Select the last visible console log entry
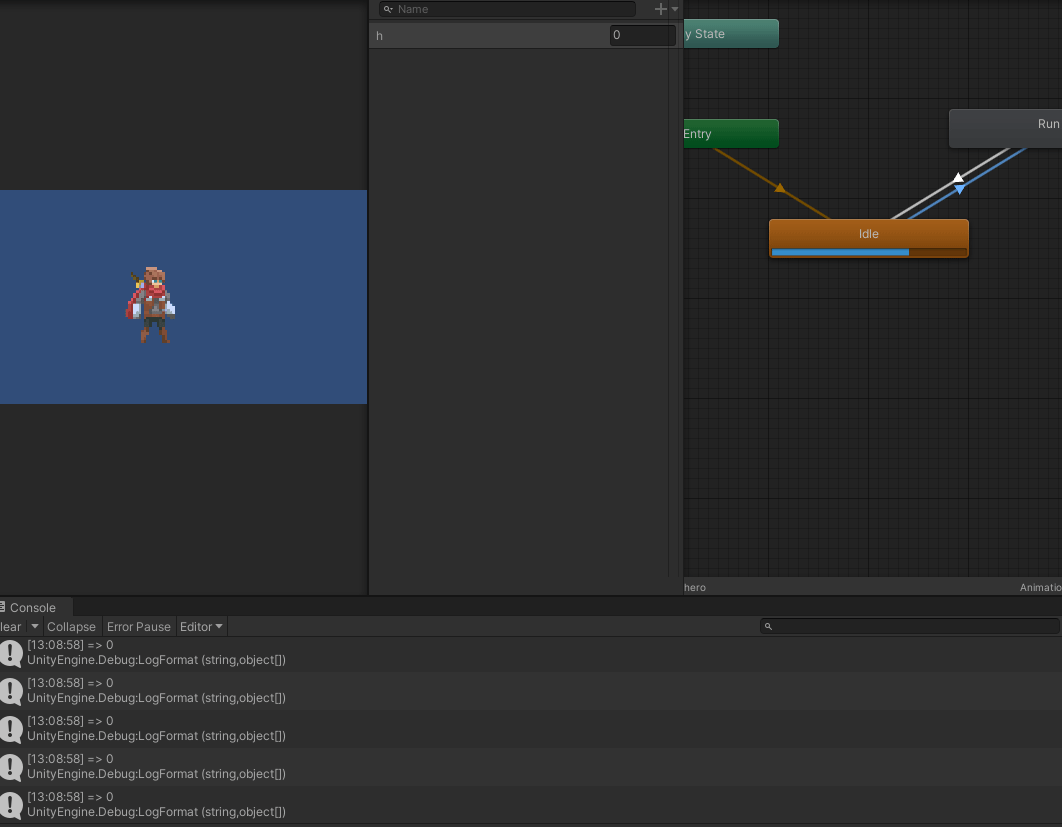1062x827 pixels. (531, 805)
